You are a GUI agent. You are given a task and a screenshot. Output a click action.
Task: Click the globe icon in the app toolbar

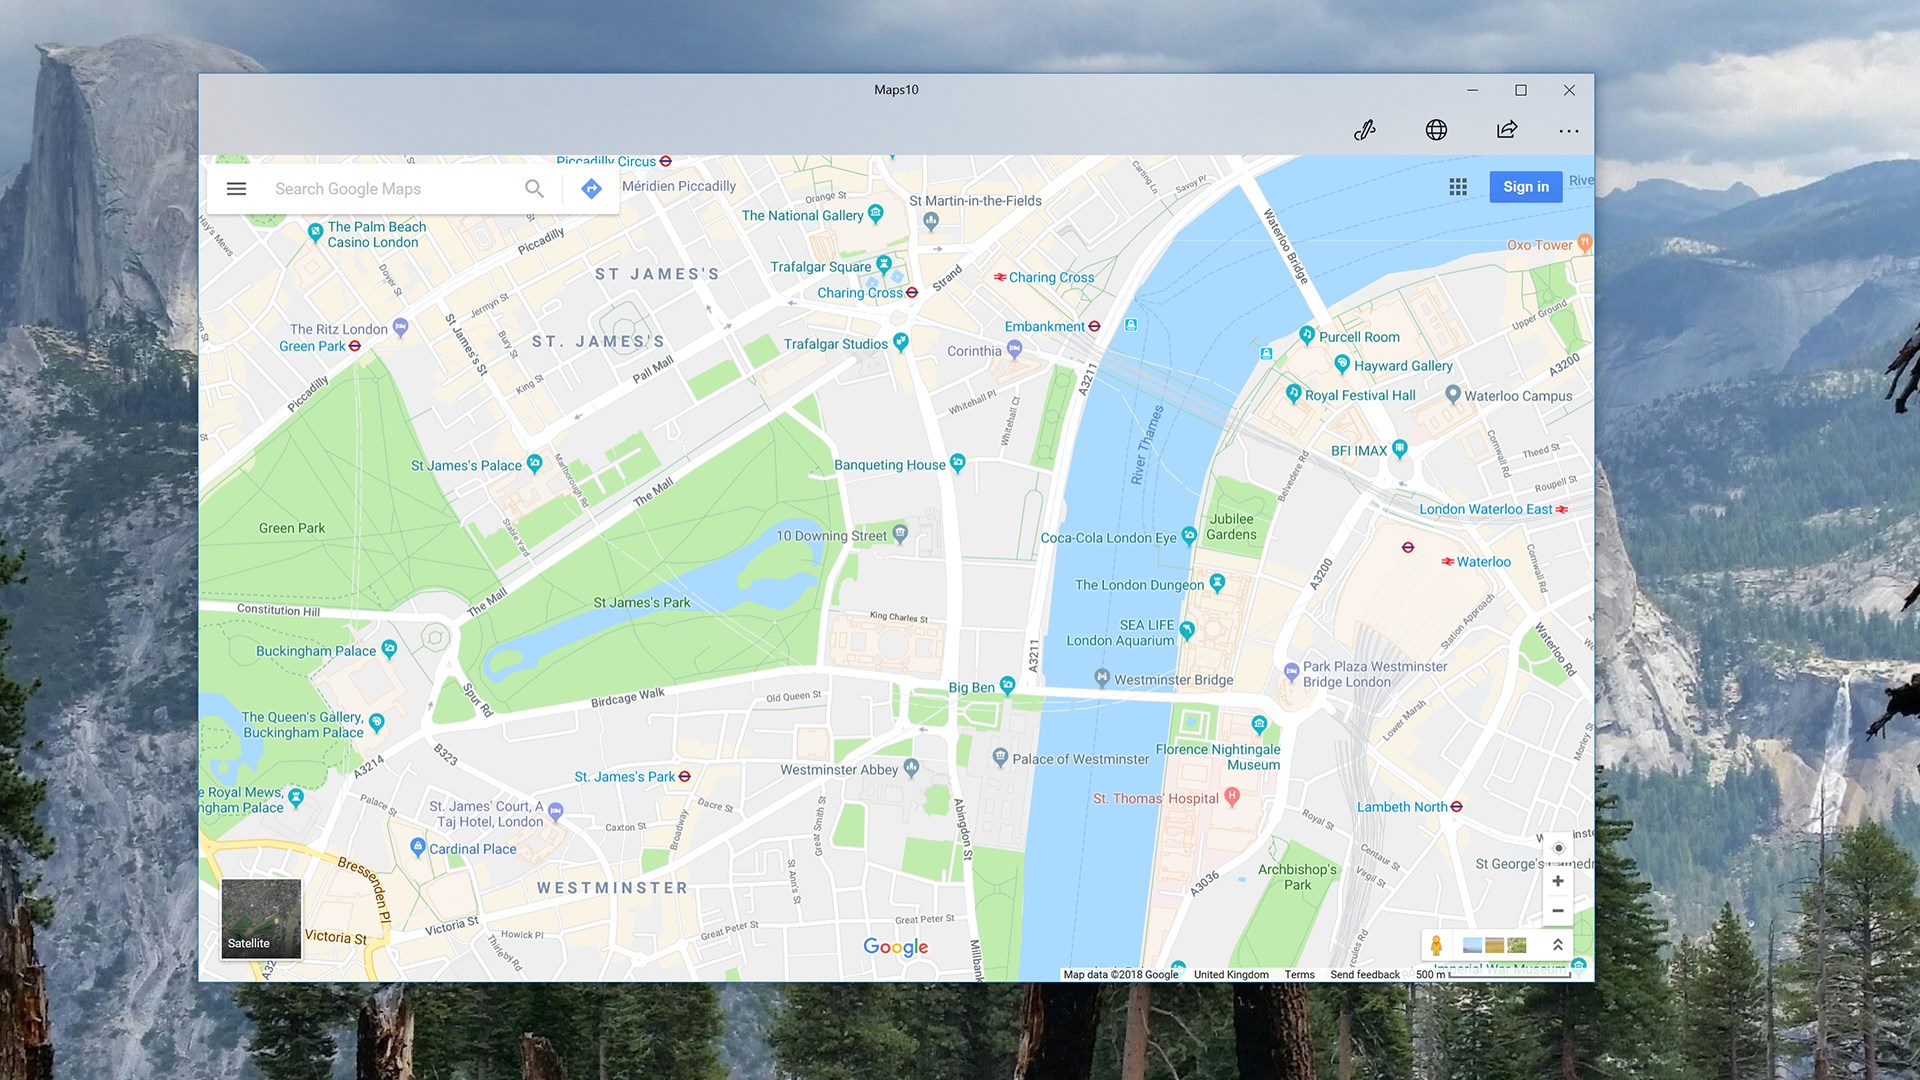(1437, 130)
